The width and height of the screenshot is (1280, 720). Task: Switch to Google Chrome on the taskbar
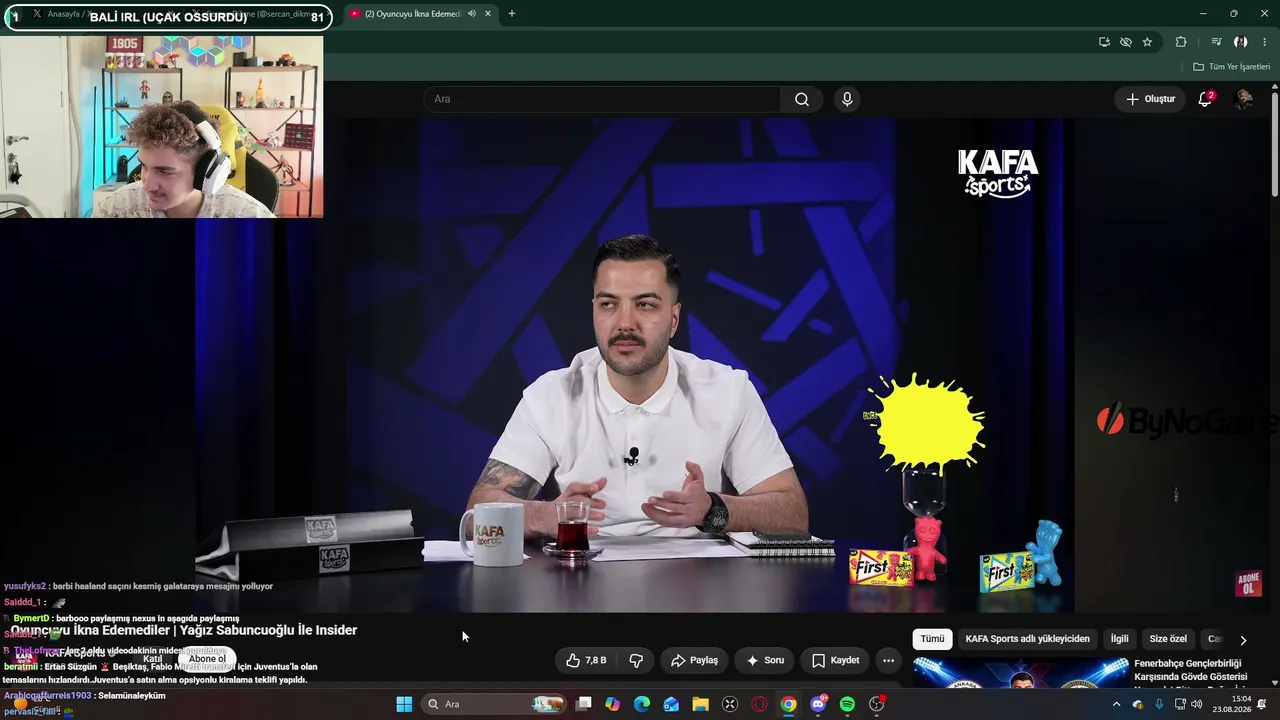click(x=789, y=704)
